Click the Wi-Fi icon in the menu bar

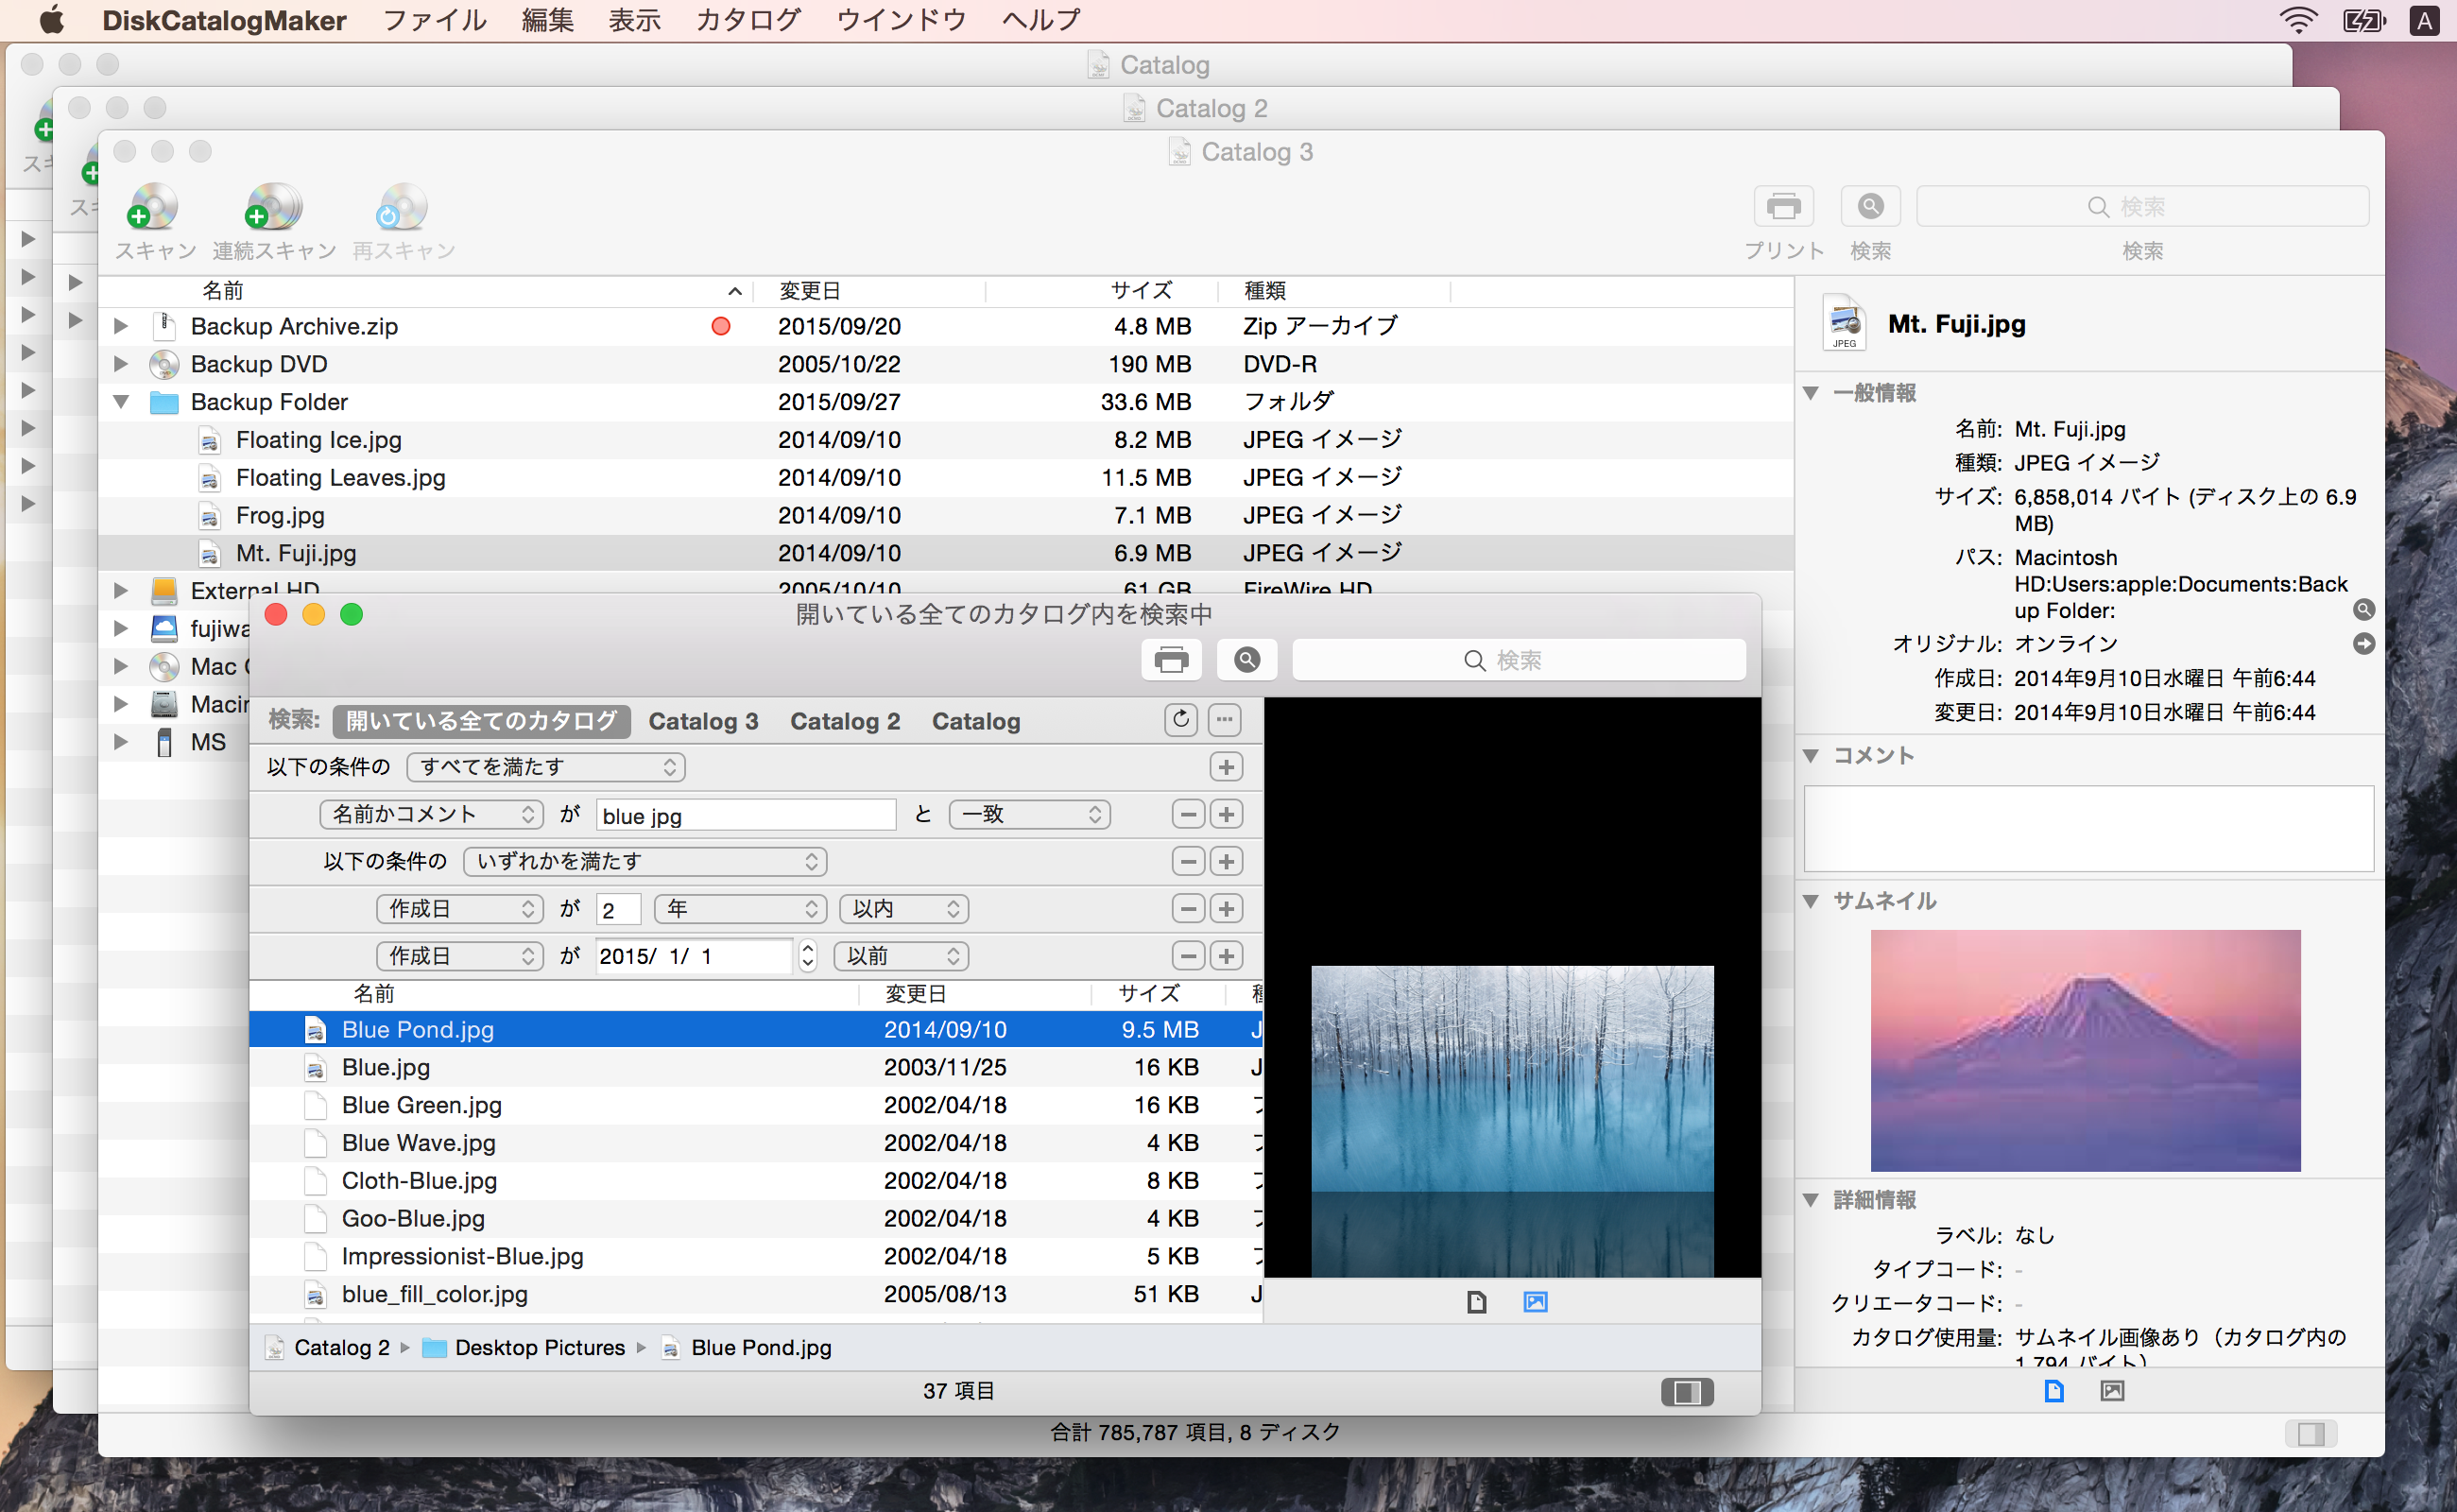2298,20
